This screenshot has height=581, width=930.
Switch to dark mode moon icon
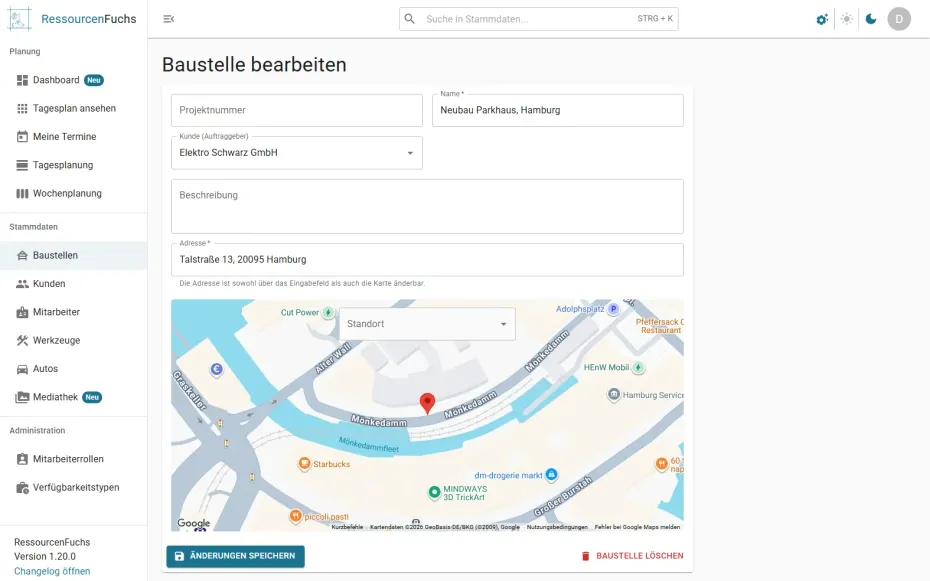pos(871,19)
